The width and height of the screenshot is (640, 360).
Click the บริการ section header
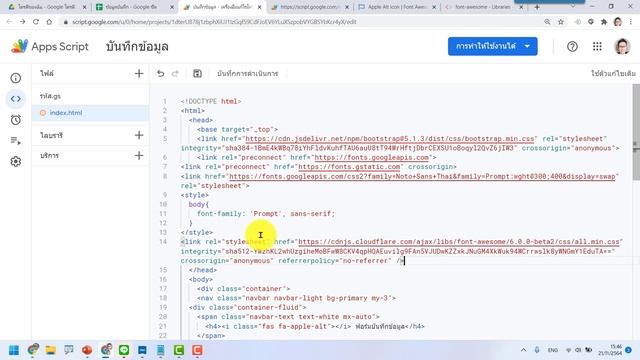pos(49,156)
